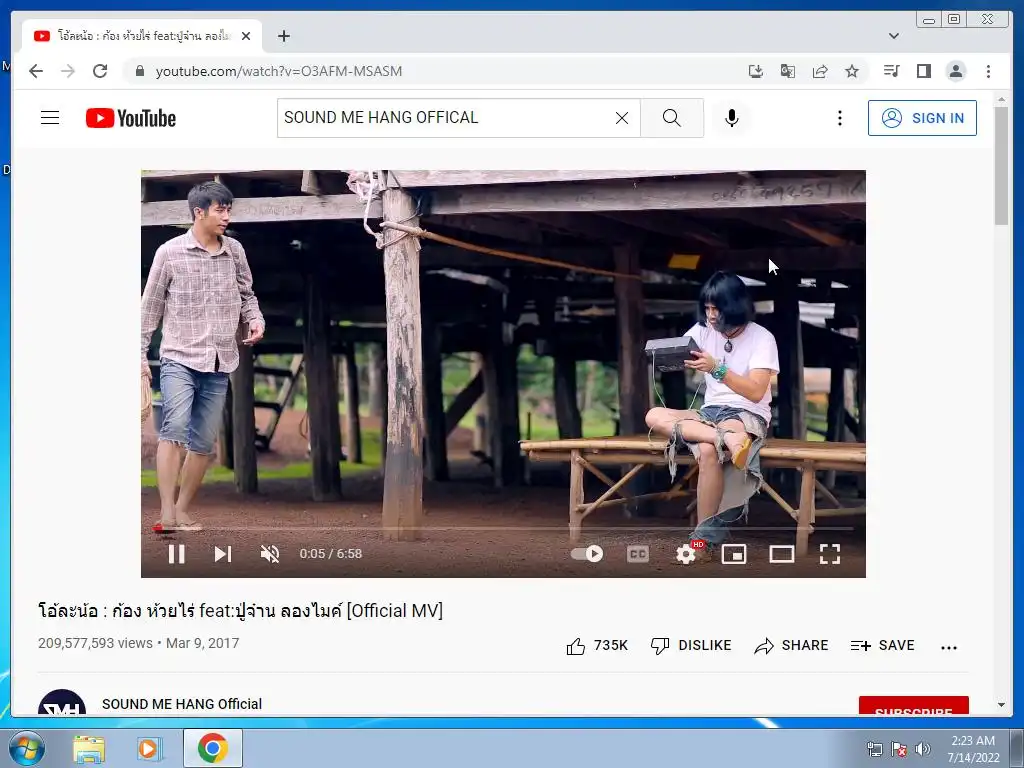Go to the YouTube home logo
The height and width of the screenshot is (768, 1024).
point(131,118)
